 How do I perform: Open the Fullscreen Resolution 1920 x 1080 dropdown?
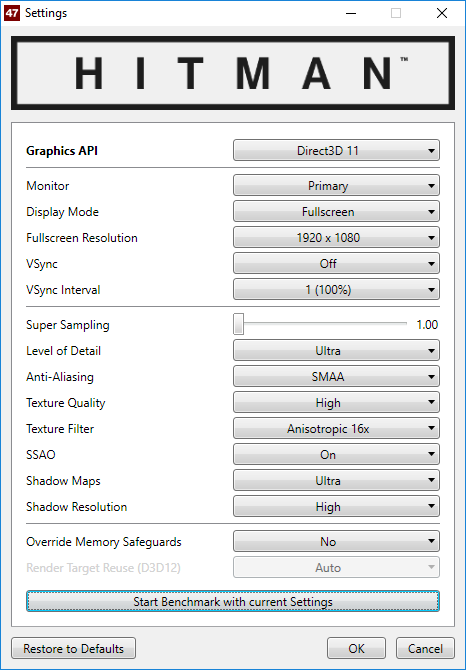click(x=336, y=238)
